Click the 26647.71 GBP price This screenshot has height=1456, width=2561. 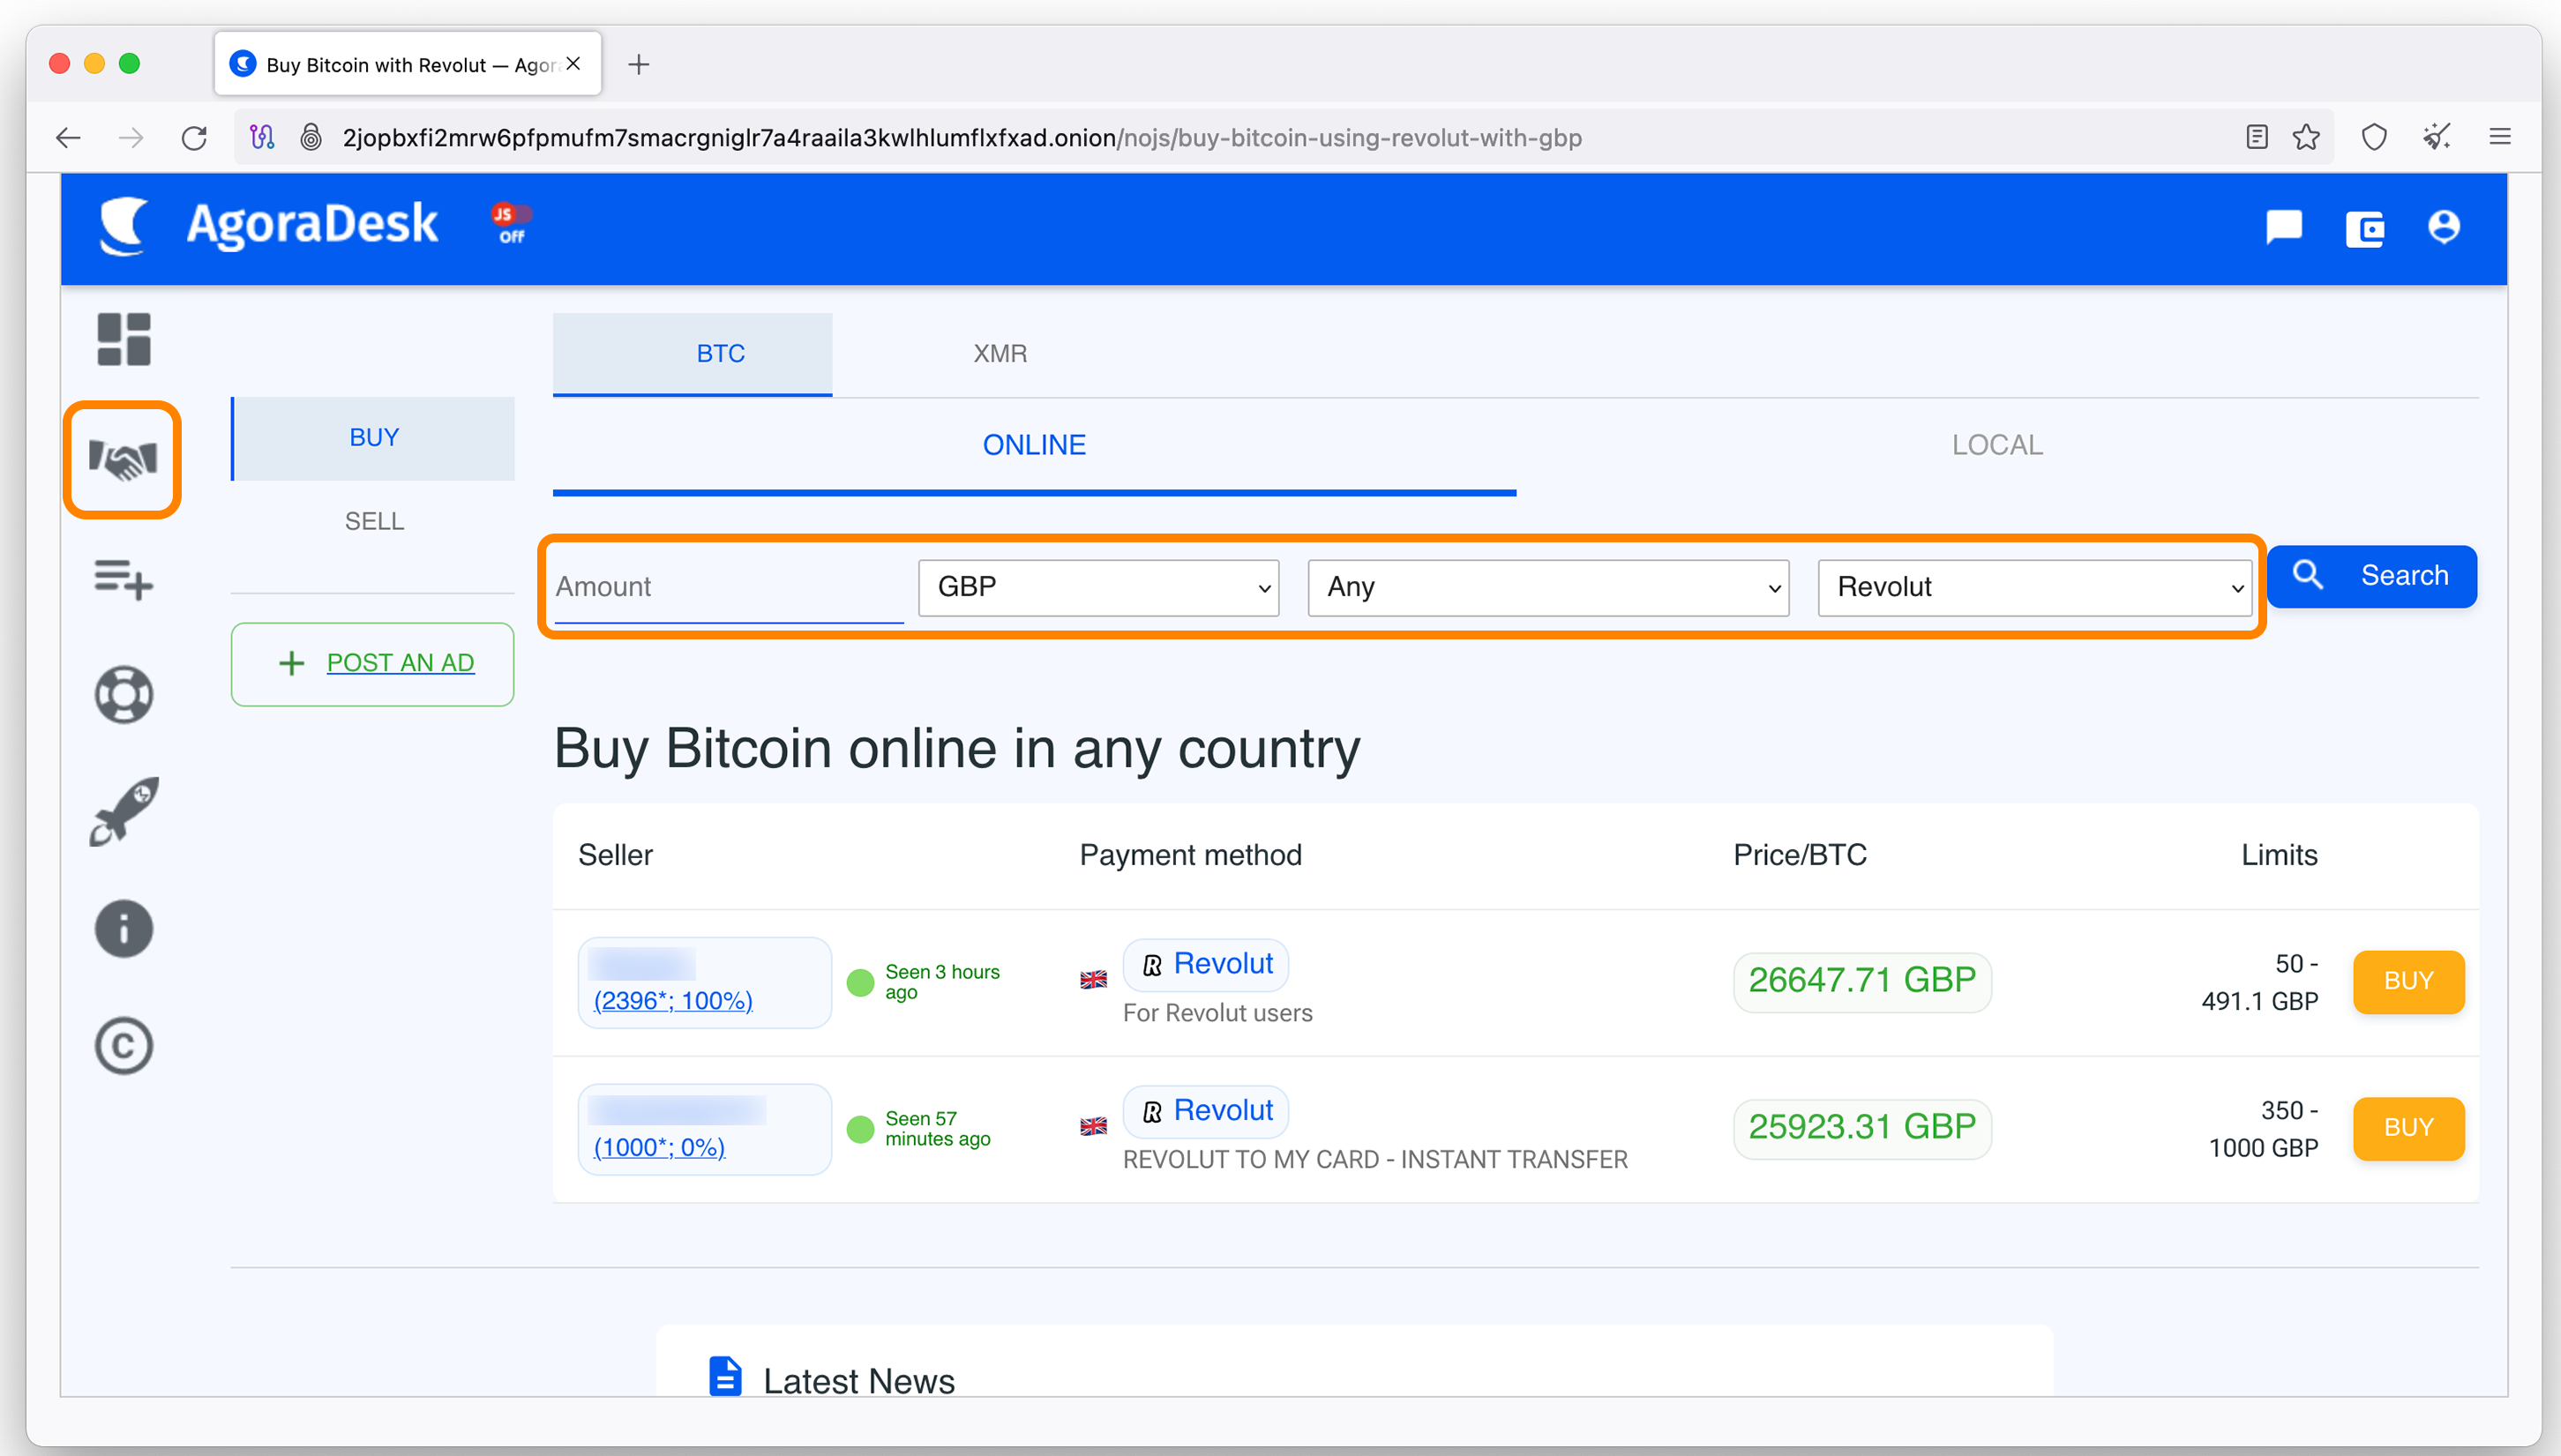coord(1862,981)
